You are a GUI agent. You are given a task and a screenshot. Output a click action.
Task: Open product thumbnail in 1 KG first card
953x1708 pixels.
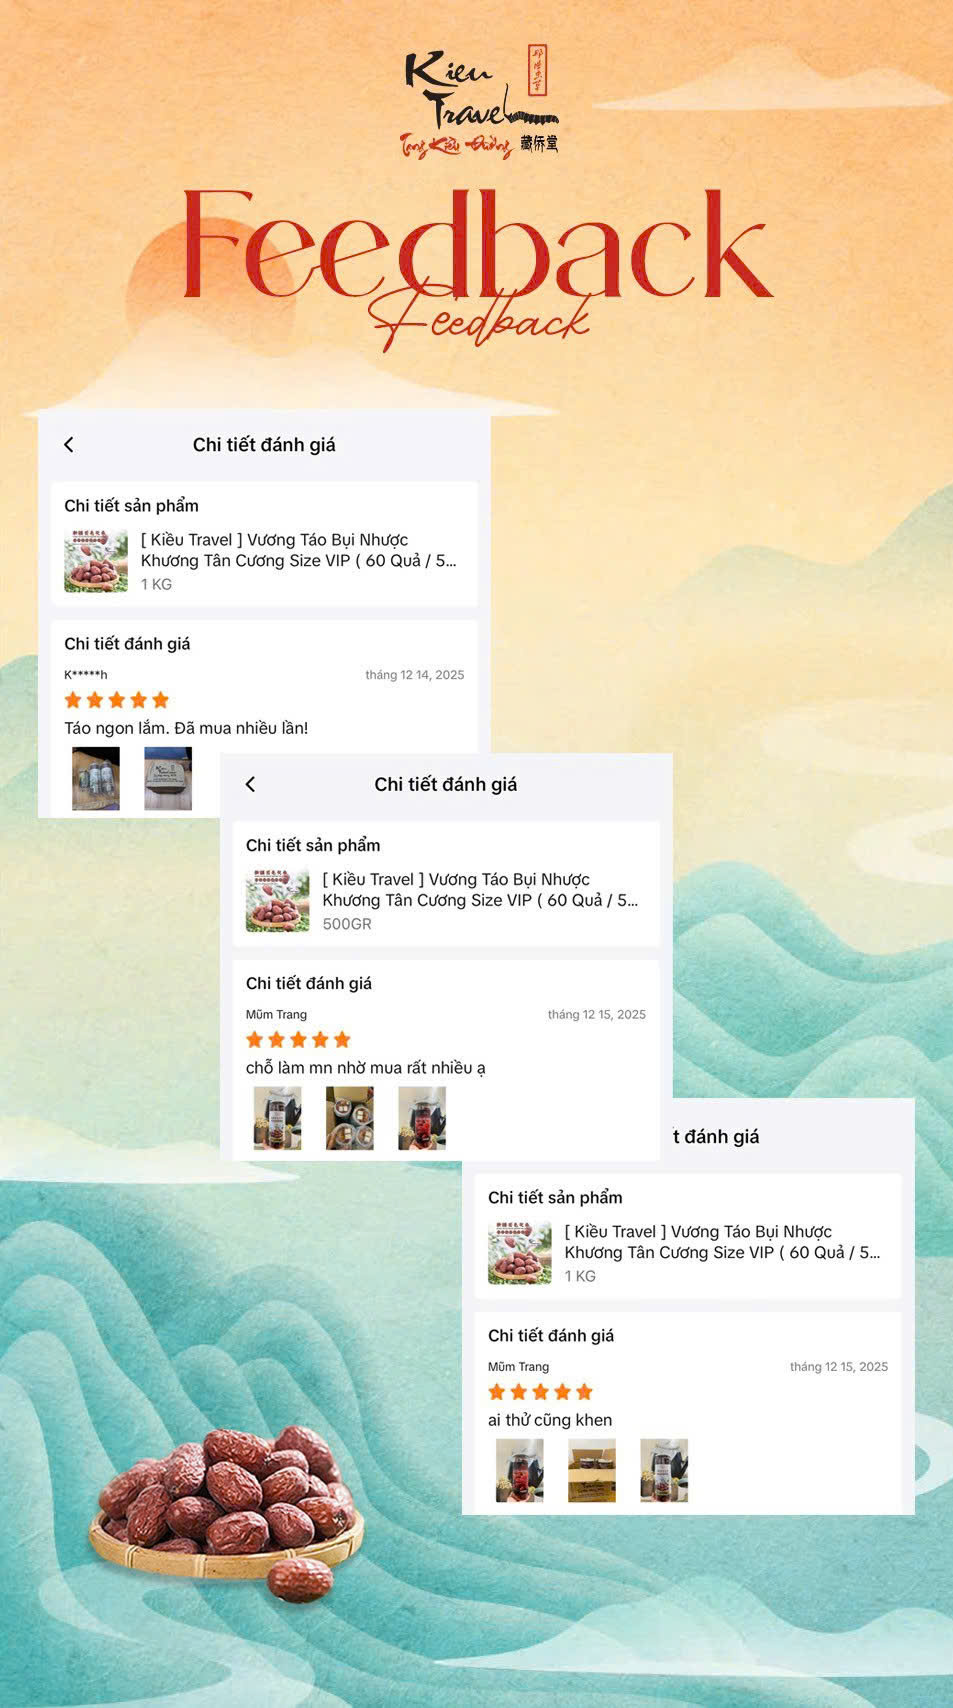tap(96, 561)
